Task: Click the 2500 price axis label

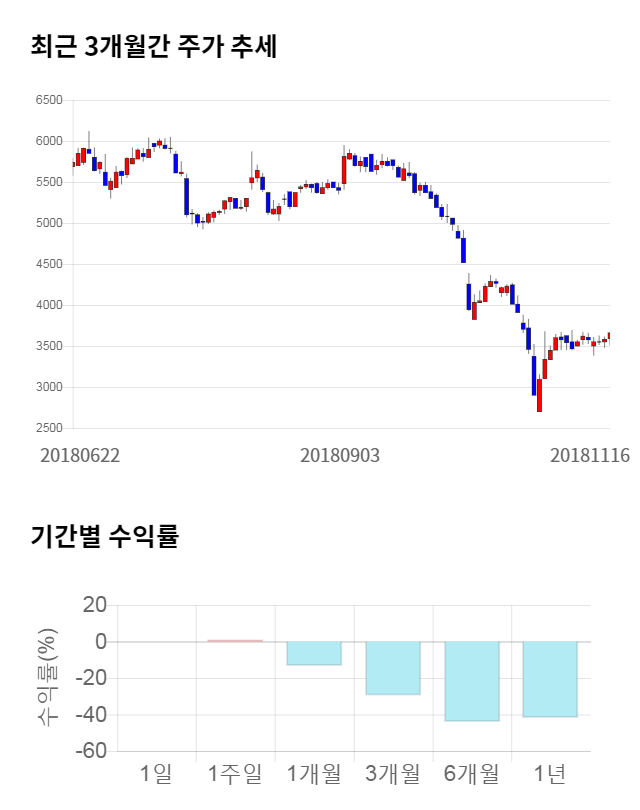Action: pyautogui.click(x=48, y=428)
